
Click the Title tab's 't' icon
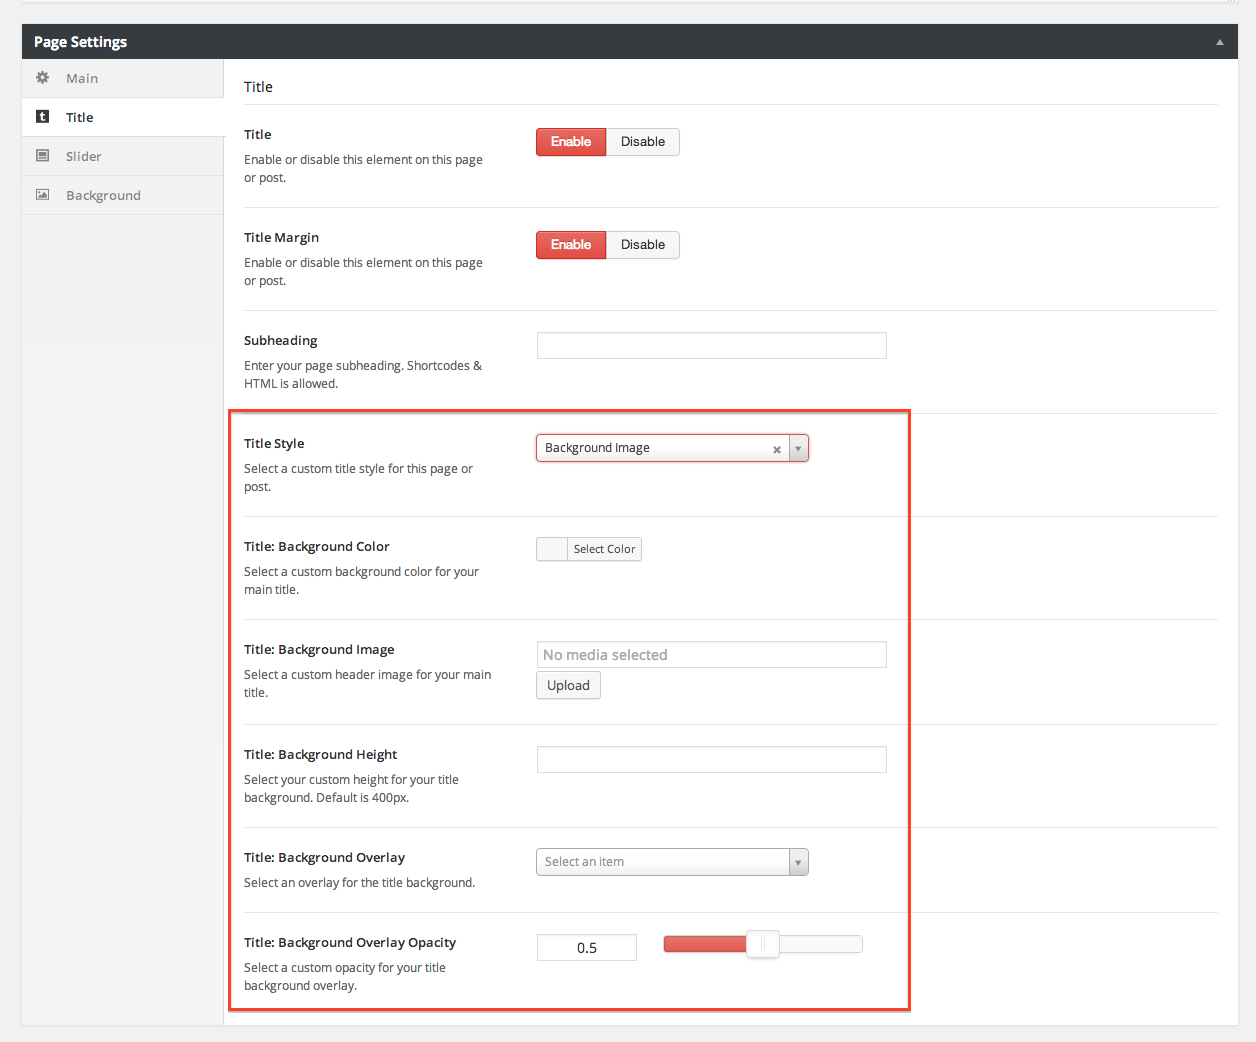43,117
